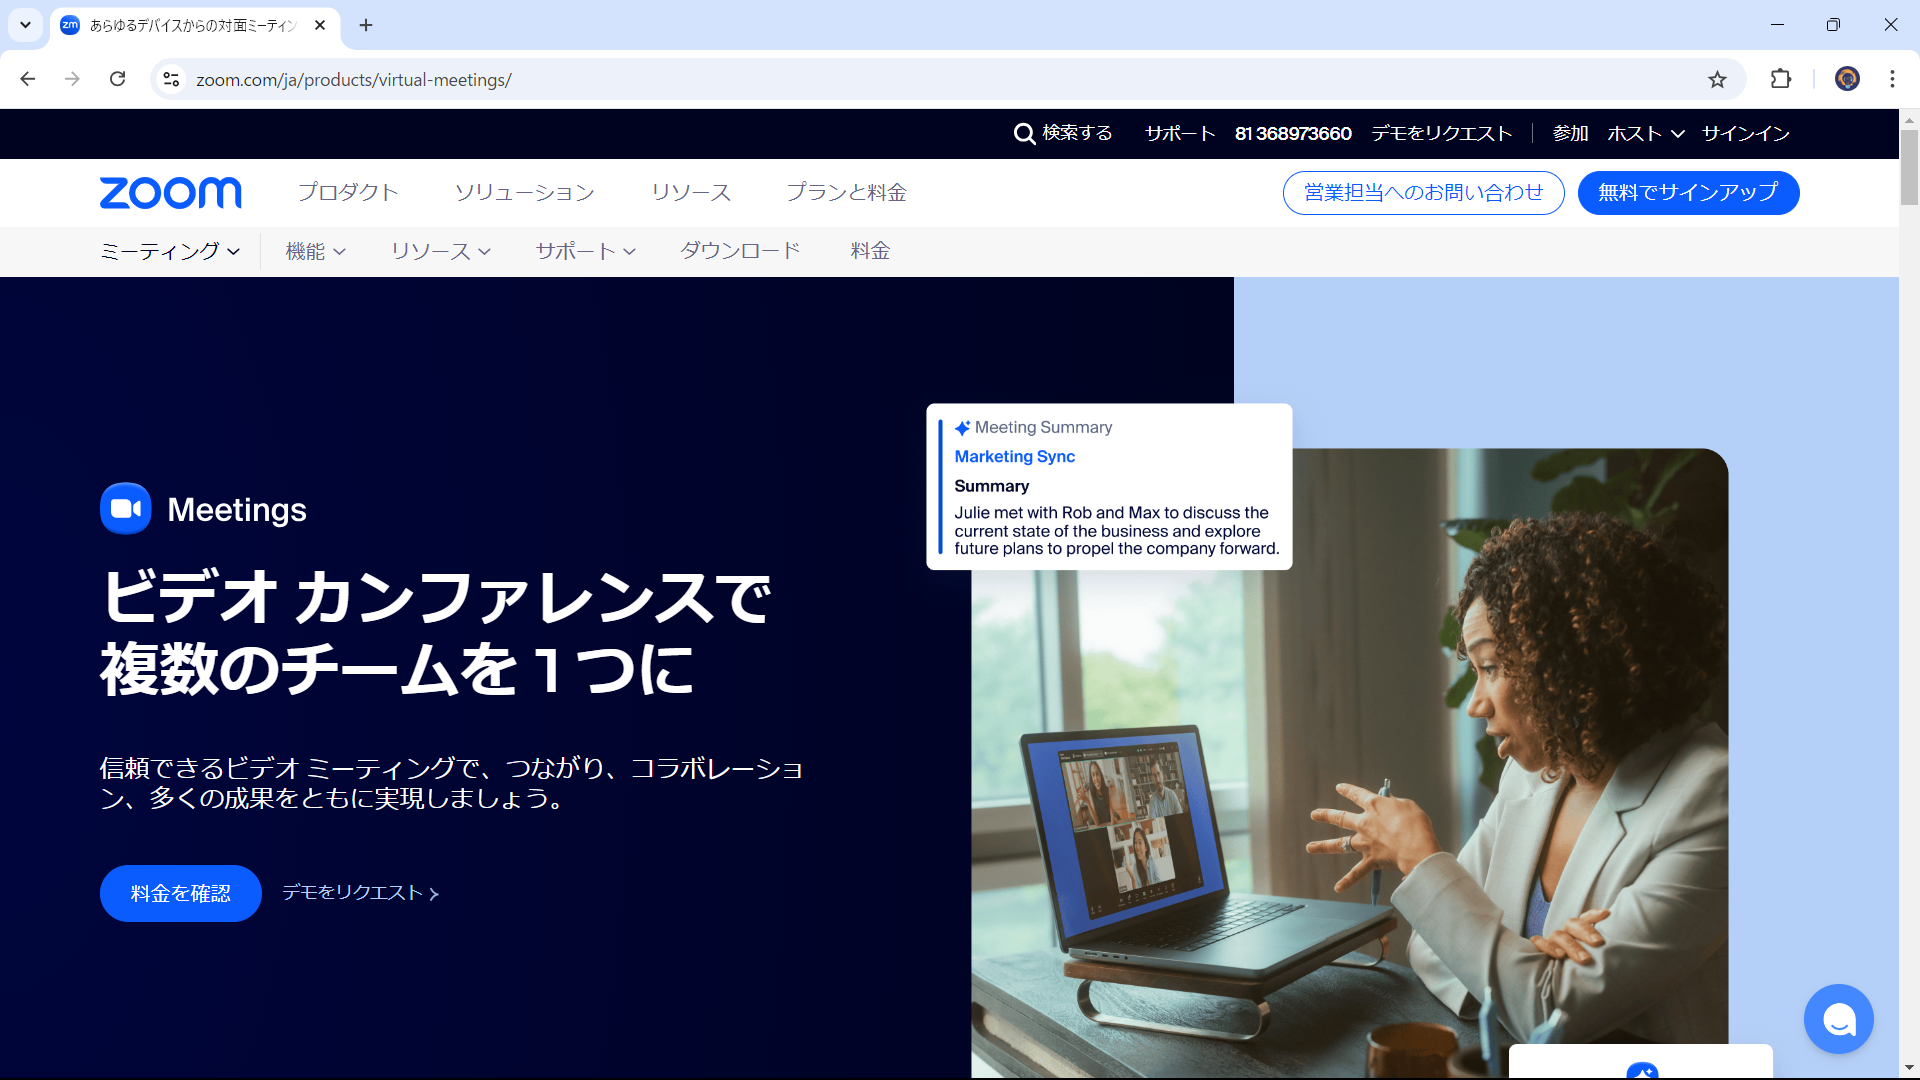Open the ソリューション menu

(525, 192)
